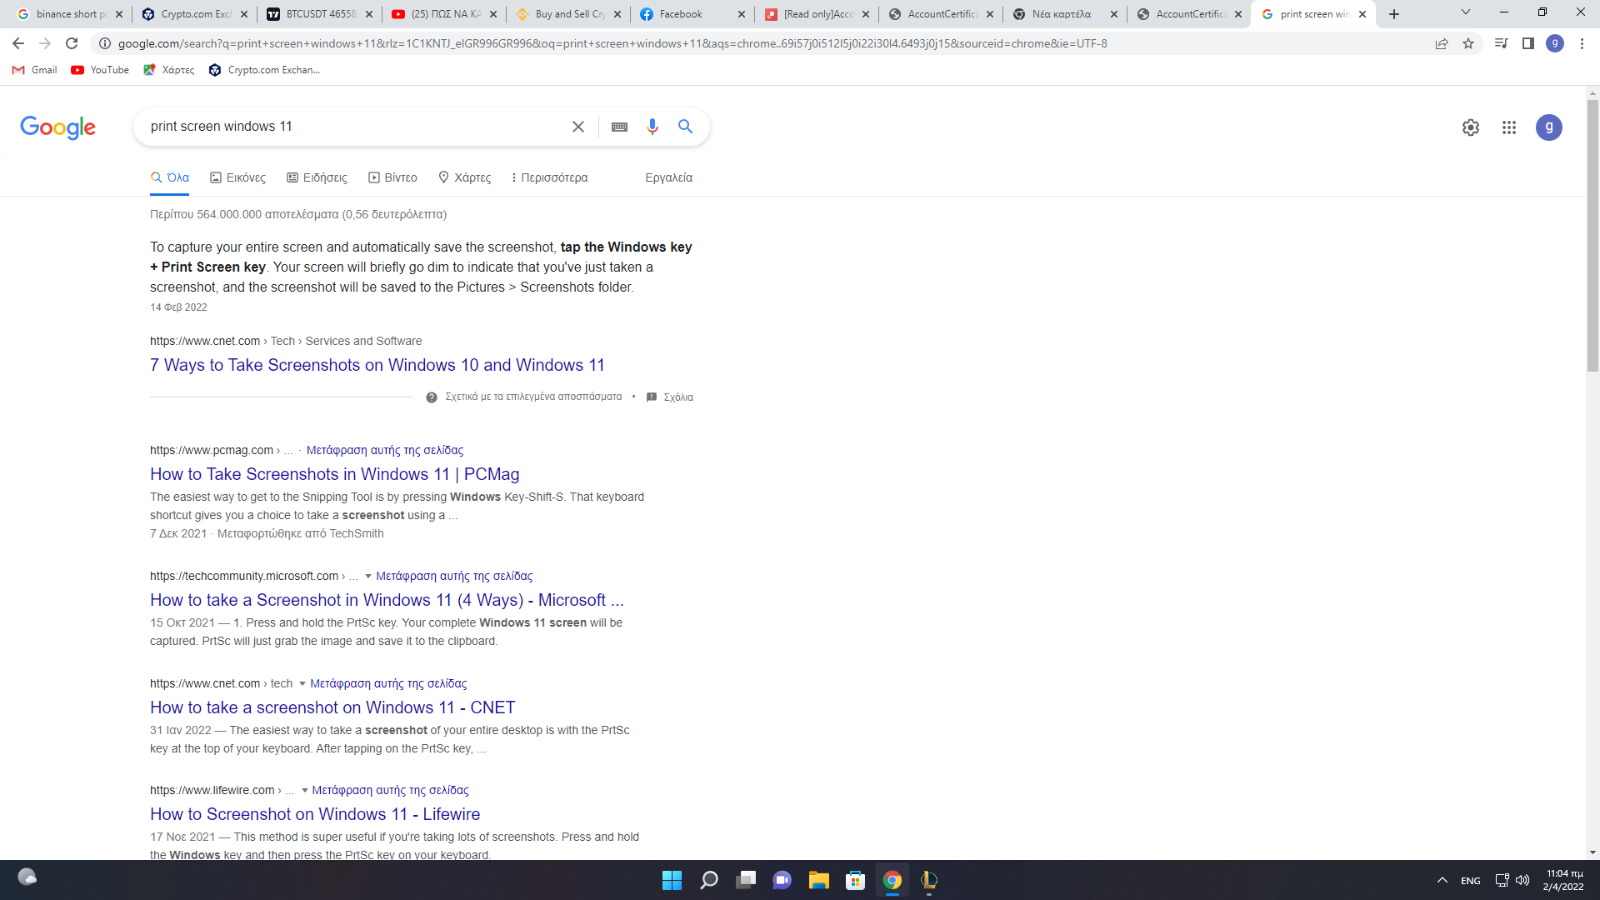Switch to Εικόνες results tab
The height and width of the screenshot is (900, 1600).
(238, 177)
